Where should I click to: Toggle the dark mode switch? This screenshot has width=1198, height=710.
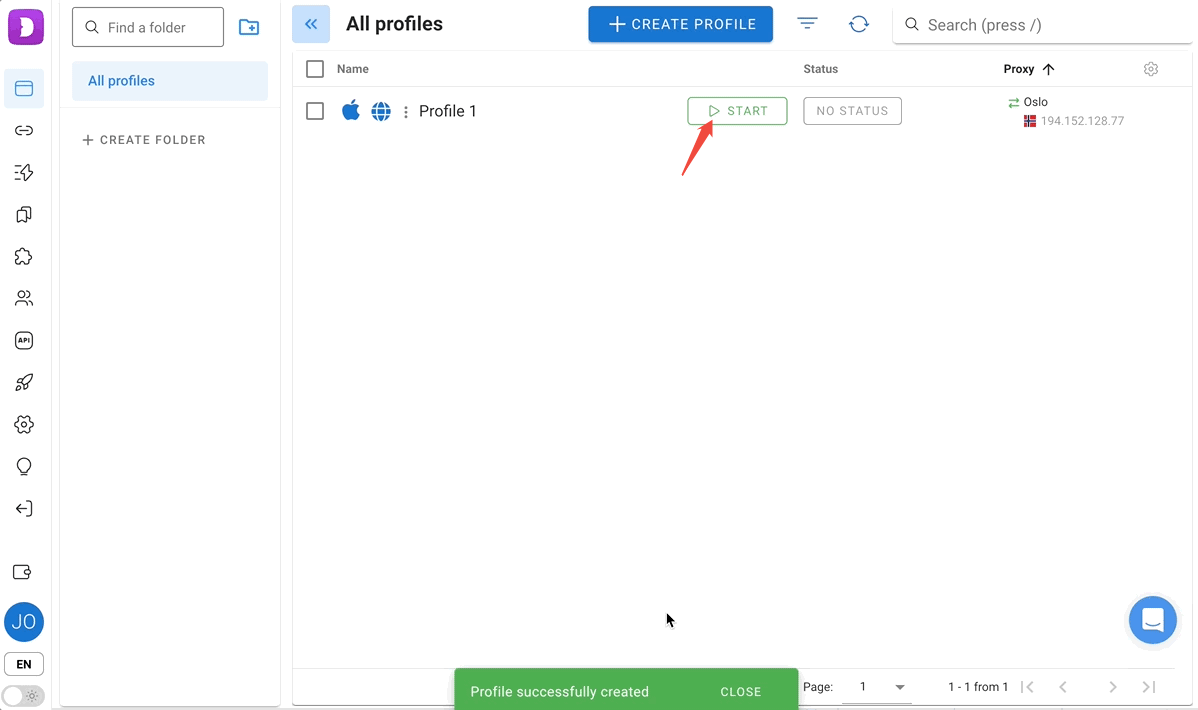click(x=23, y=695)
